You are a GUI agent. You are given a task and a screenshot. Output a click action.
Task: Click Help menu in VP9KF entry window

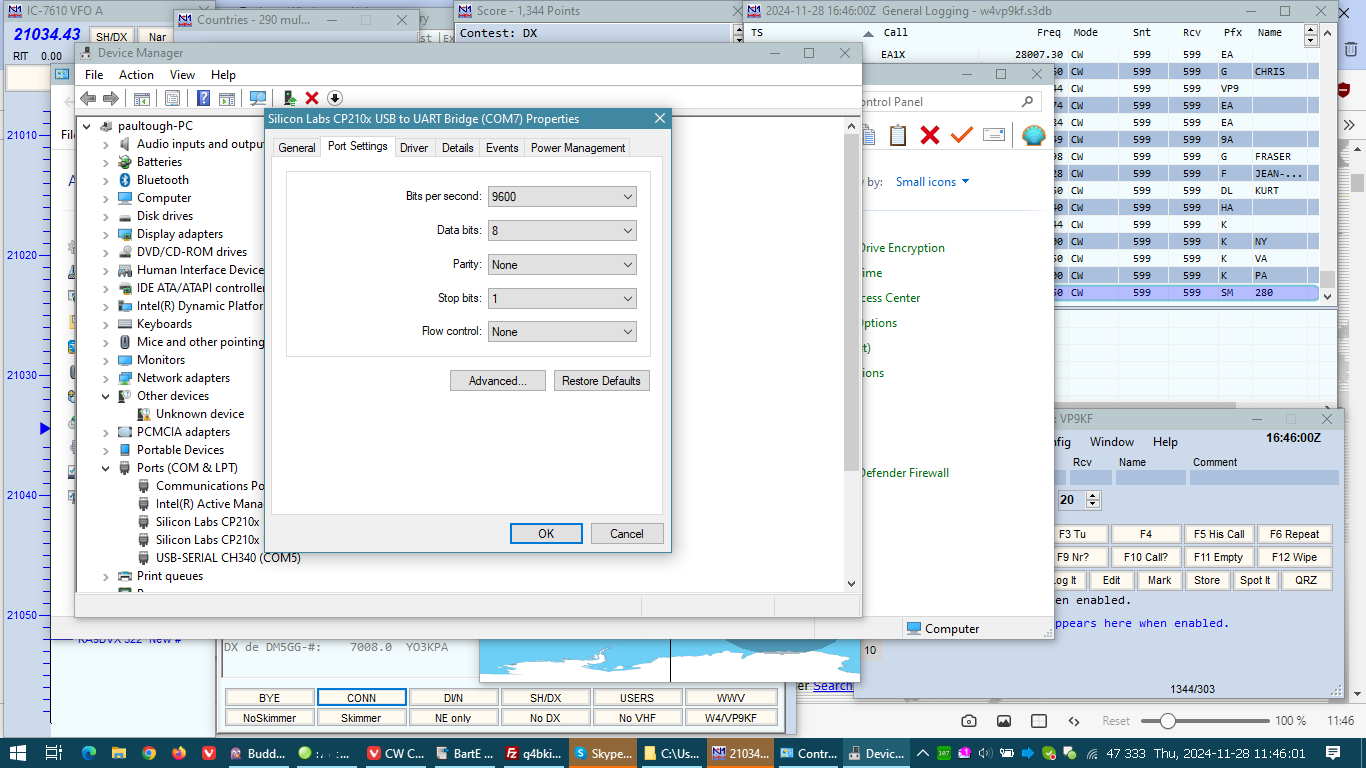(1165, 442)
